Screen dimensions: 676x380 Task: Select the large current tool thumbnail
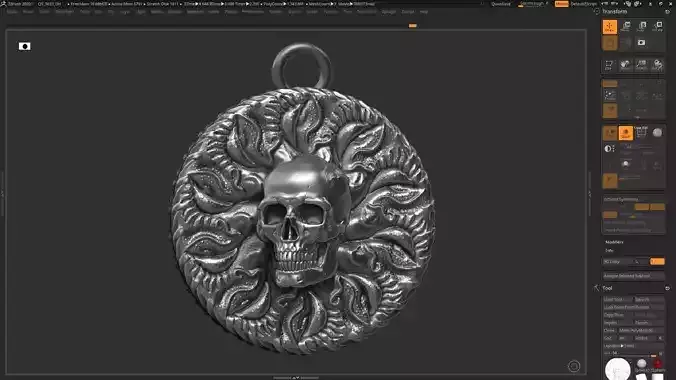[617, 369]
